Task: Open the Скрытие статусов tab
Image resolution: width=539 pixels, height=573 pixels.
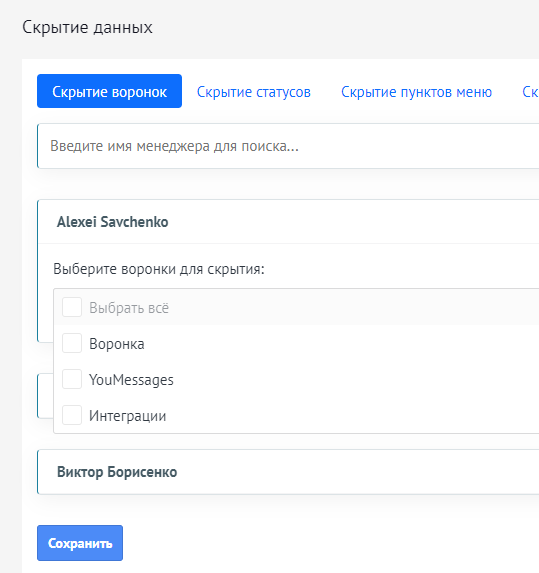Action: 254,92
